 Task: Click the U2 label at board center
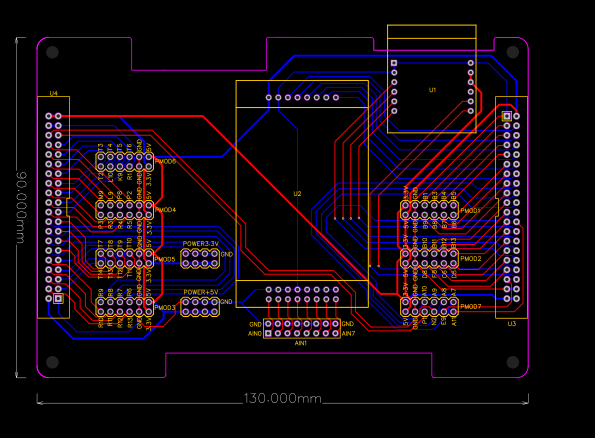297,194
